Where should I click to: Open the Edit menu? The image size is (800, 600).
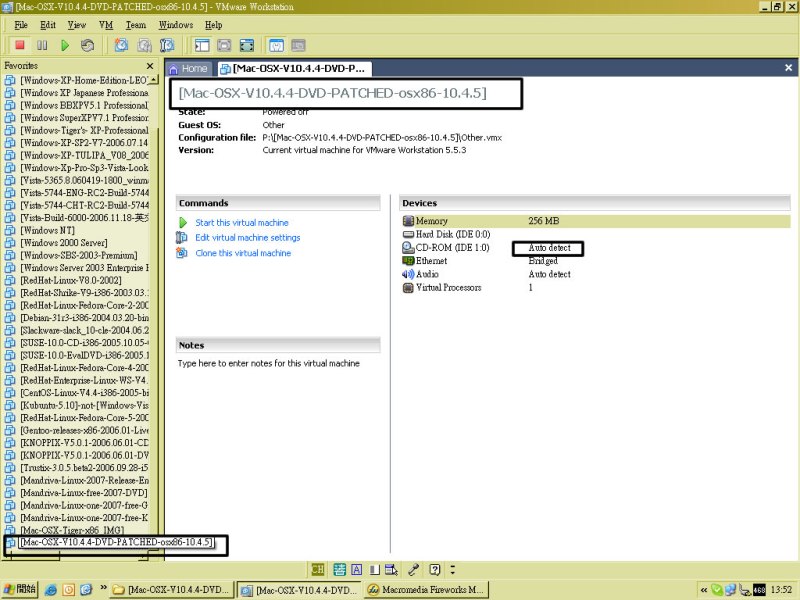click(48, 25)
